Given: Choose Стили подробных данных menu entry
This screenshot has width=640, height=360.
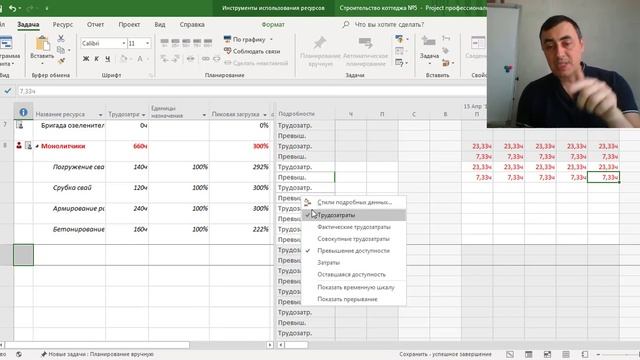Looking at the screenshot, I should coord(354,202).
